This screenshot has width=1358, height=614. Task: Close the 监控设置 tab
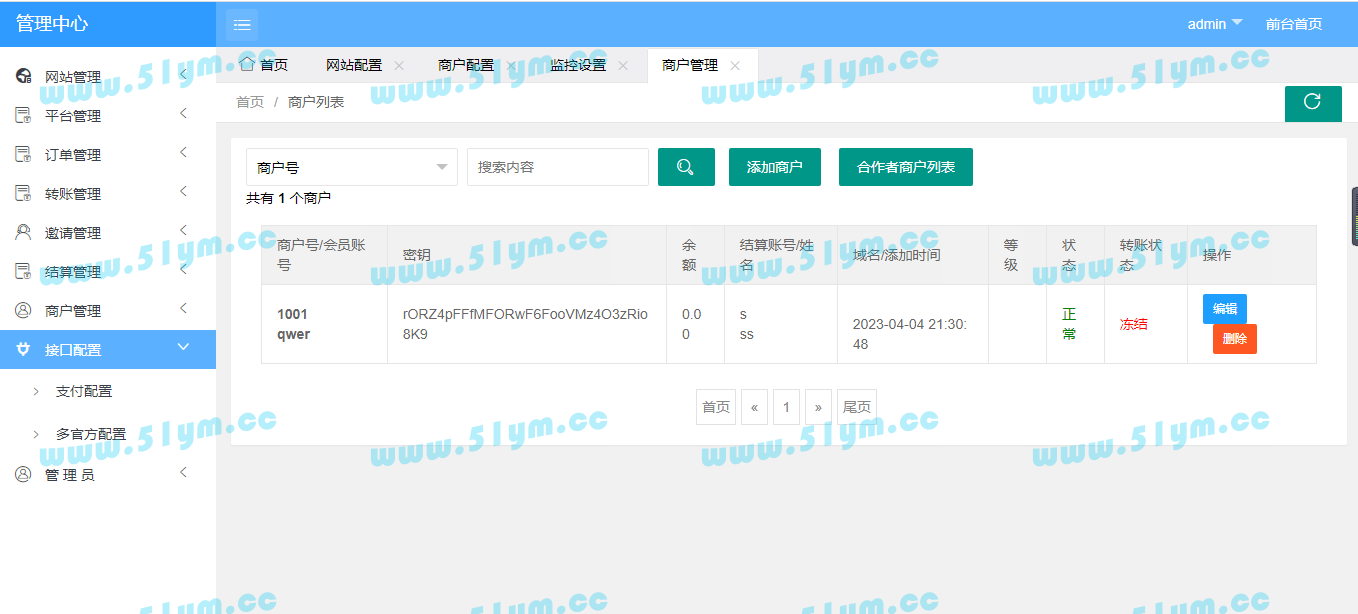(x=623, y=65)
